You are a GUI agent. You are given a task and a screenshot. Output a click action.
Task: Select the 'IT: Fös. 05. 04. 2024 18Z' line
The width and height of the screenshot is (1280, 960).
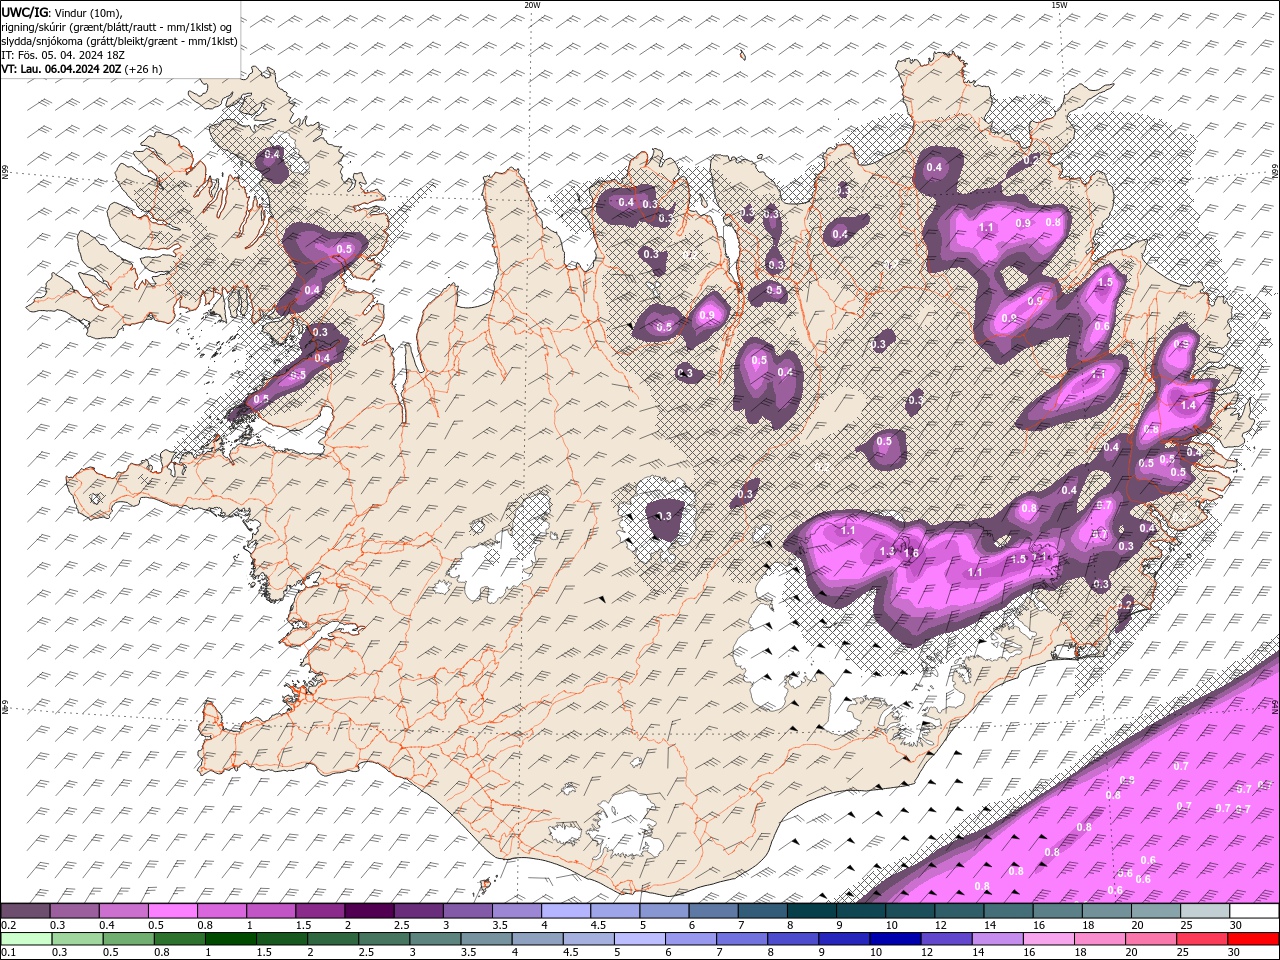[63, 55]
